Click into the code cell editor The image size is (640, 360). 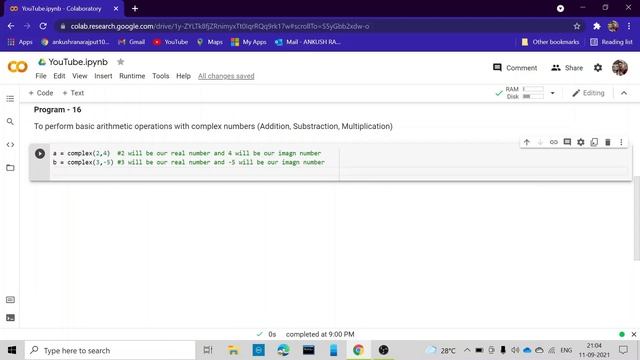tap(340, 162)
